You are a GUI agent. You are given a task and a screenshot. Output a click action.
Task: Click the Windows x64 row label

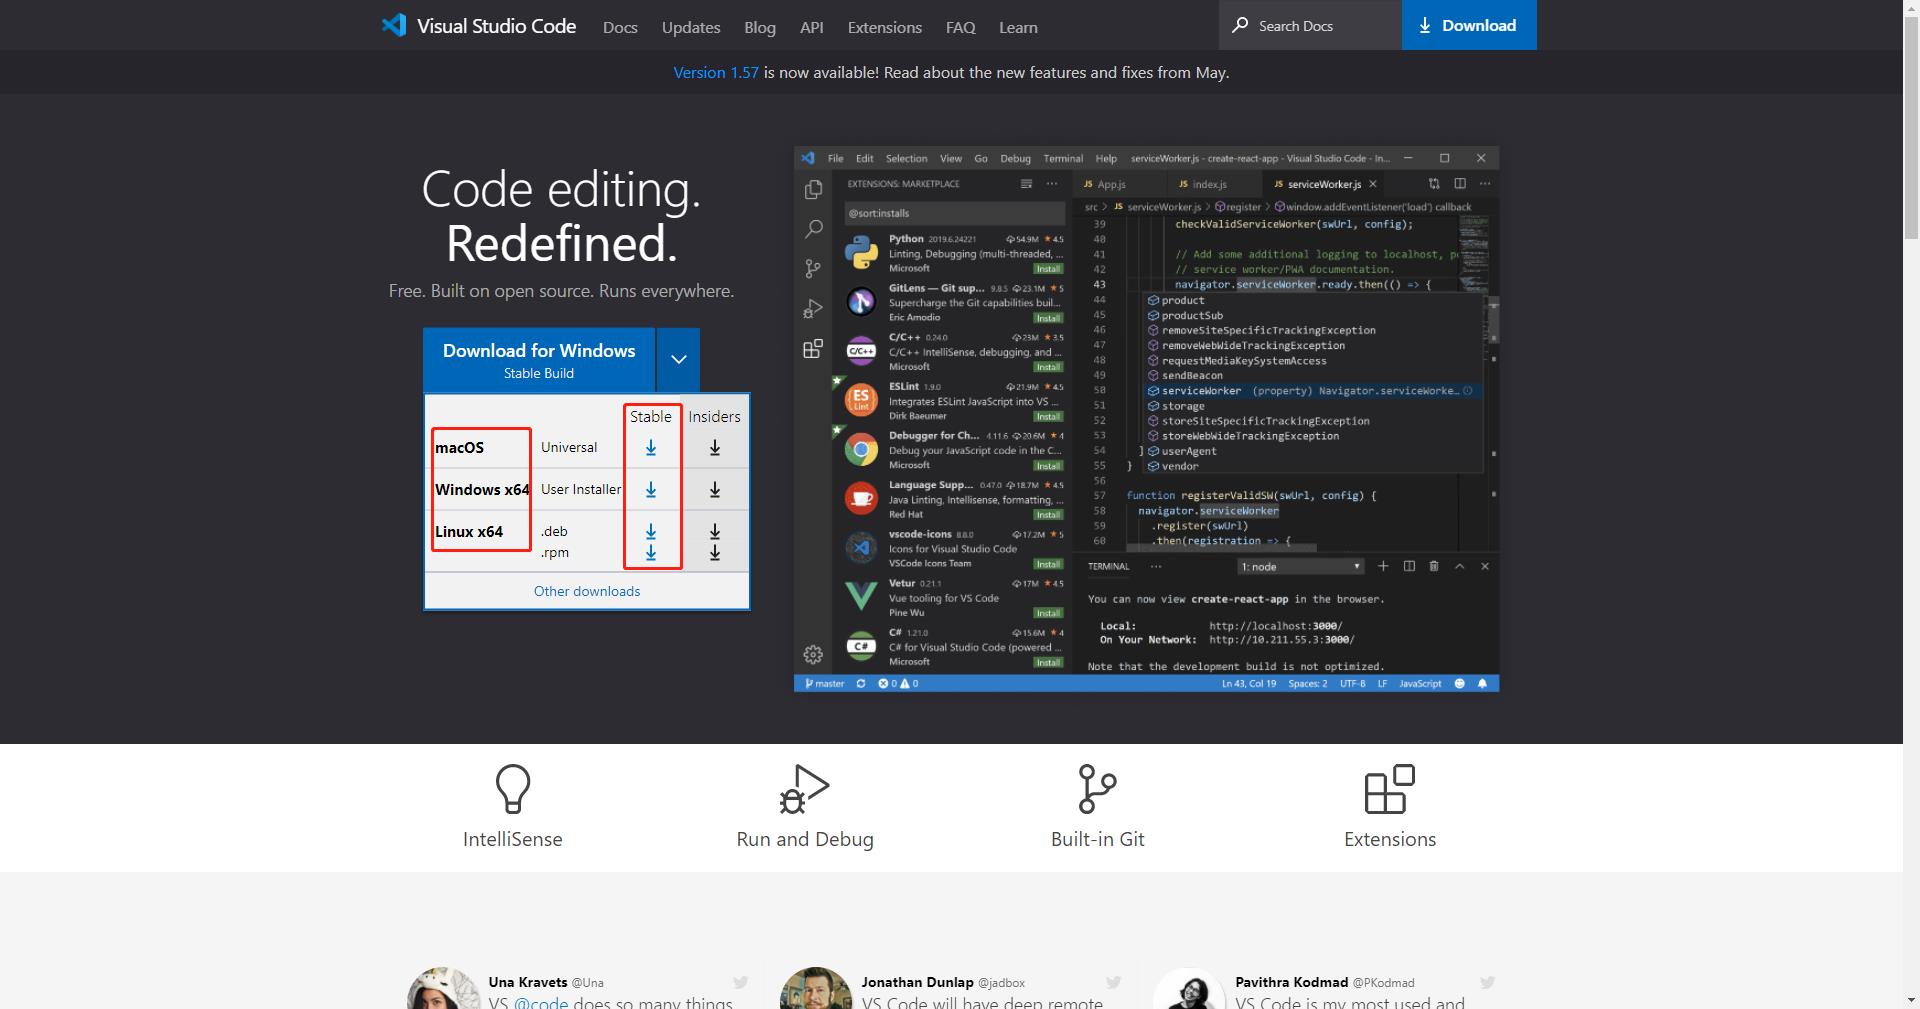pyautogui.click(x=482, y=490)
